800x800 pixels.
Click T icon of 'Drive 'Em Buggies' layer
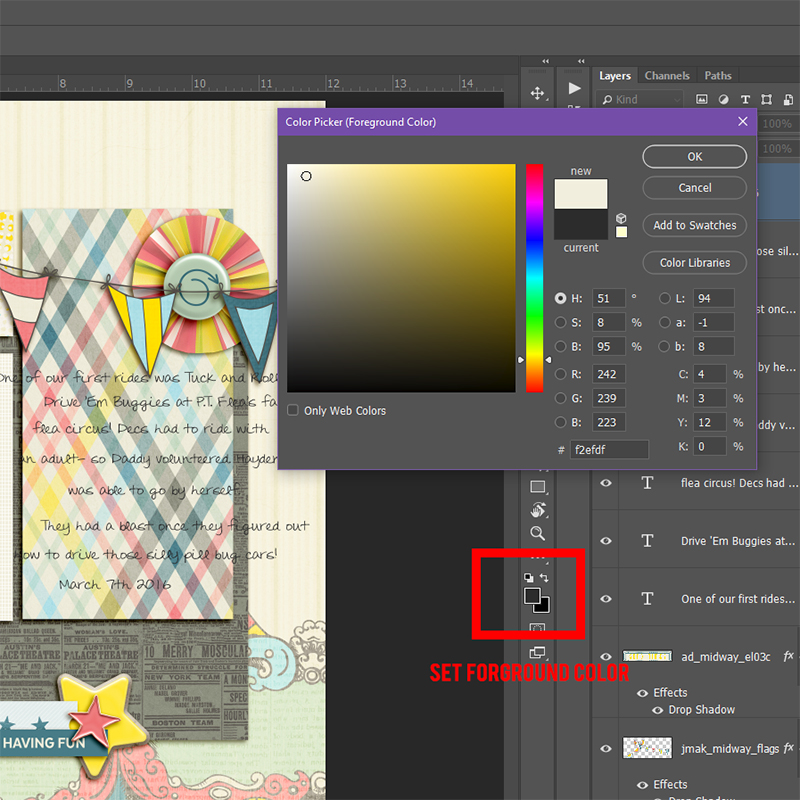click(647, 541)
